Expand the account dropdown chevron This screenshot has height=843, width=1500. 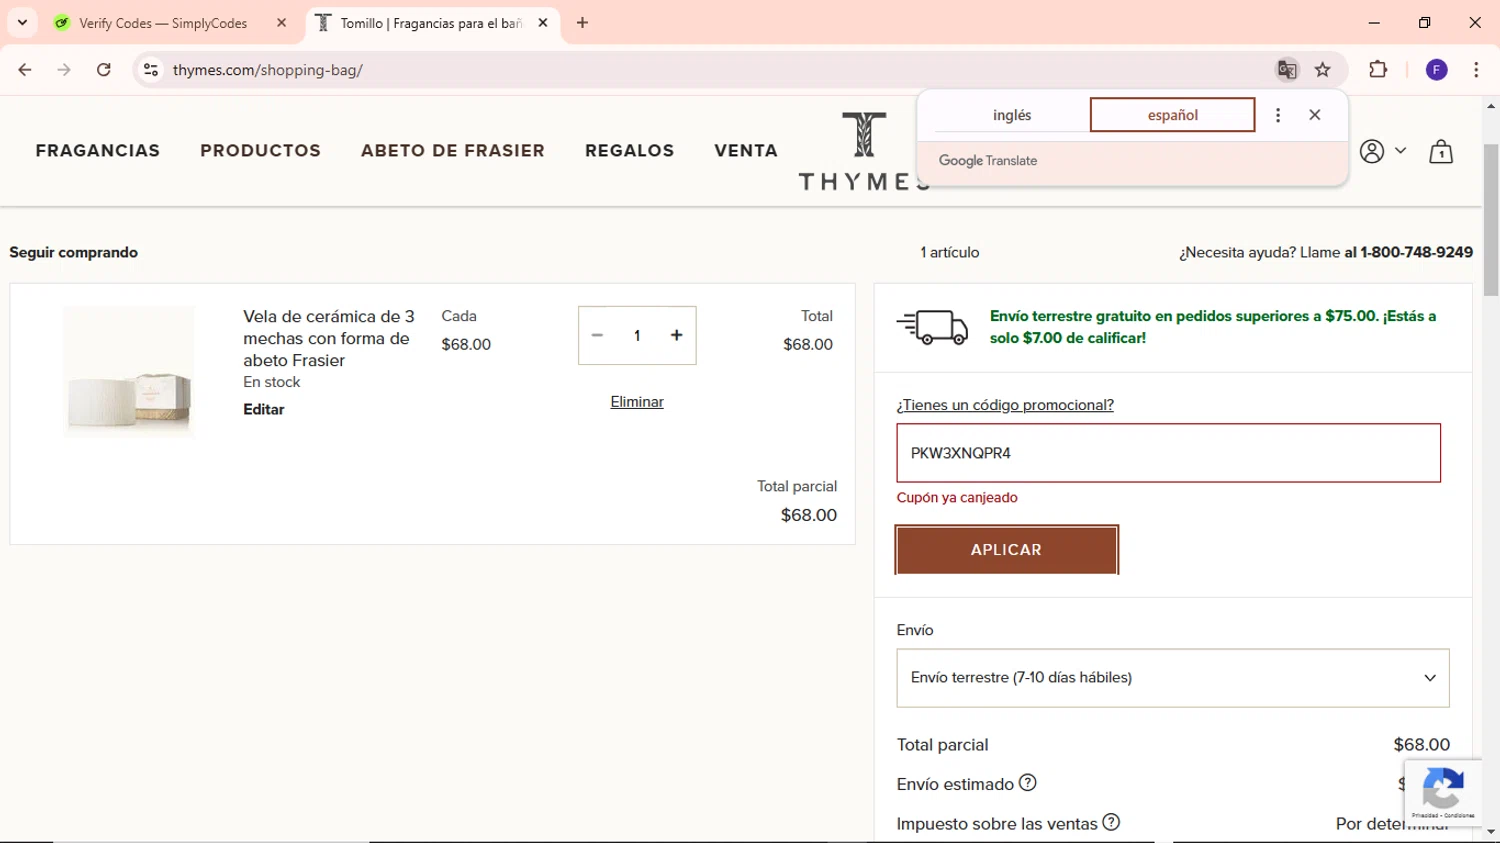tap(1400, 151)
